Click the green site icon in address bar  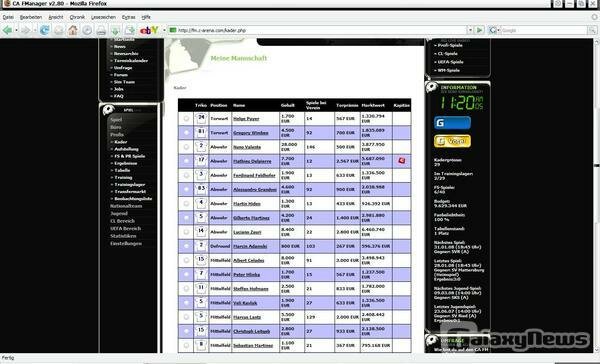click(173, 30)
